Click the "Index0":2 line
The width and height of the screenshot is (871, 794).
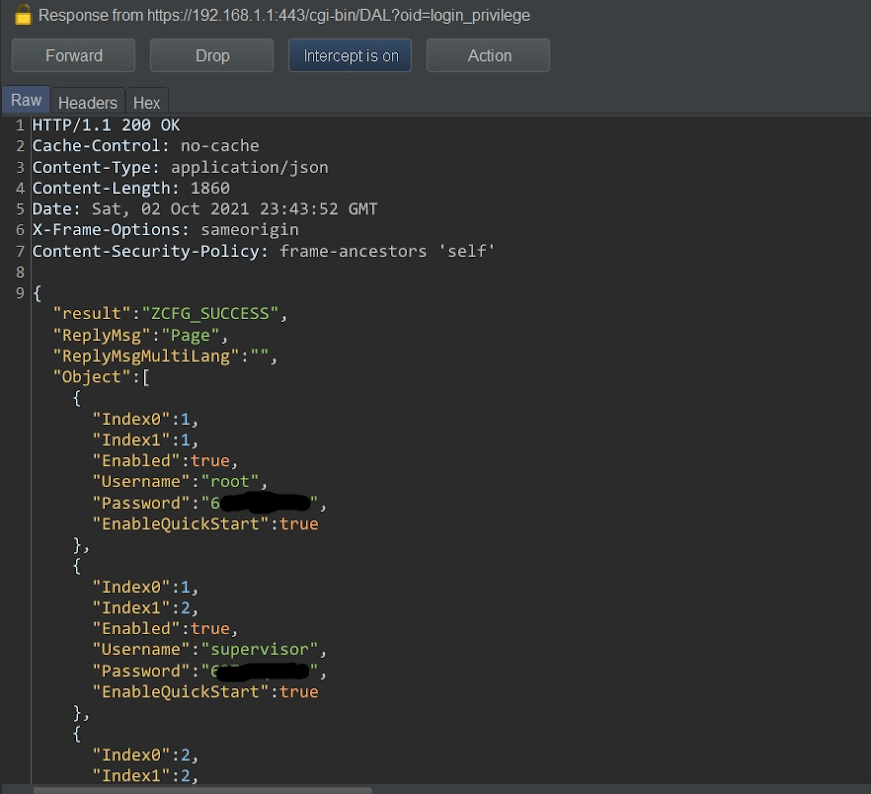tap(146, 755)
